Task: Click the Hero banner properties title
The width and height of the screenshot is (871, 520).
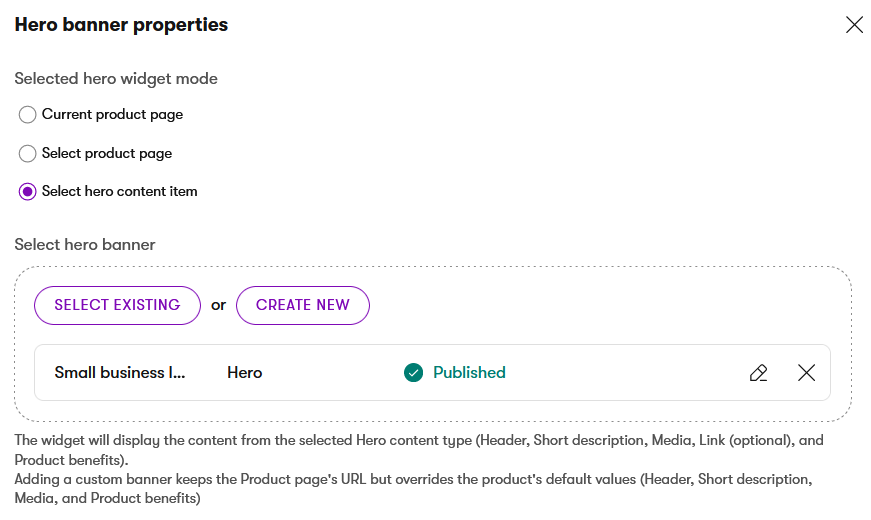Action: tap(121, 24)
